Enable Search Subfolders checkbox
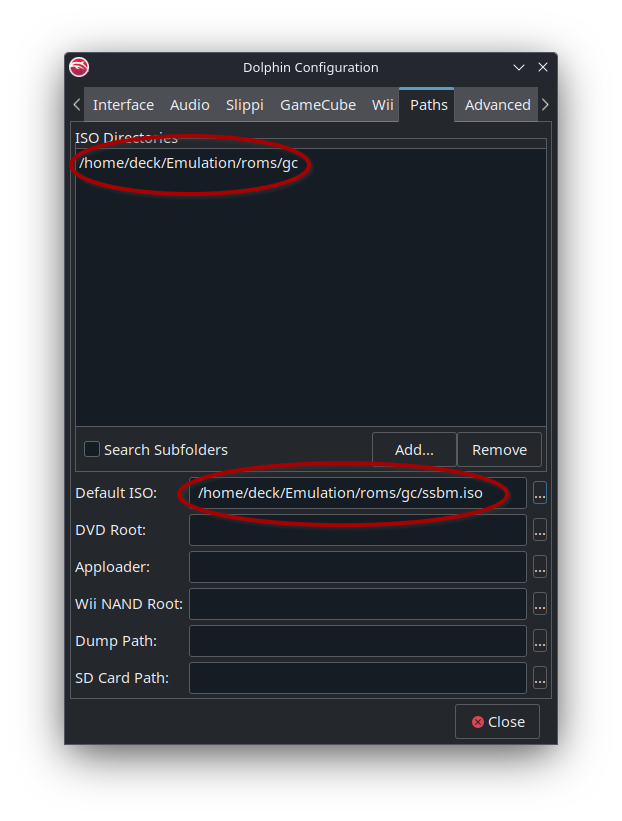Image resolution: width=622 pixels, height=821 pixels. tap(92, 449)
